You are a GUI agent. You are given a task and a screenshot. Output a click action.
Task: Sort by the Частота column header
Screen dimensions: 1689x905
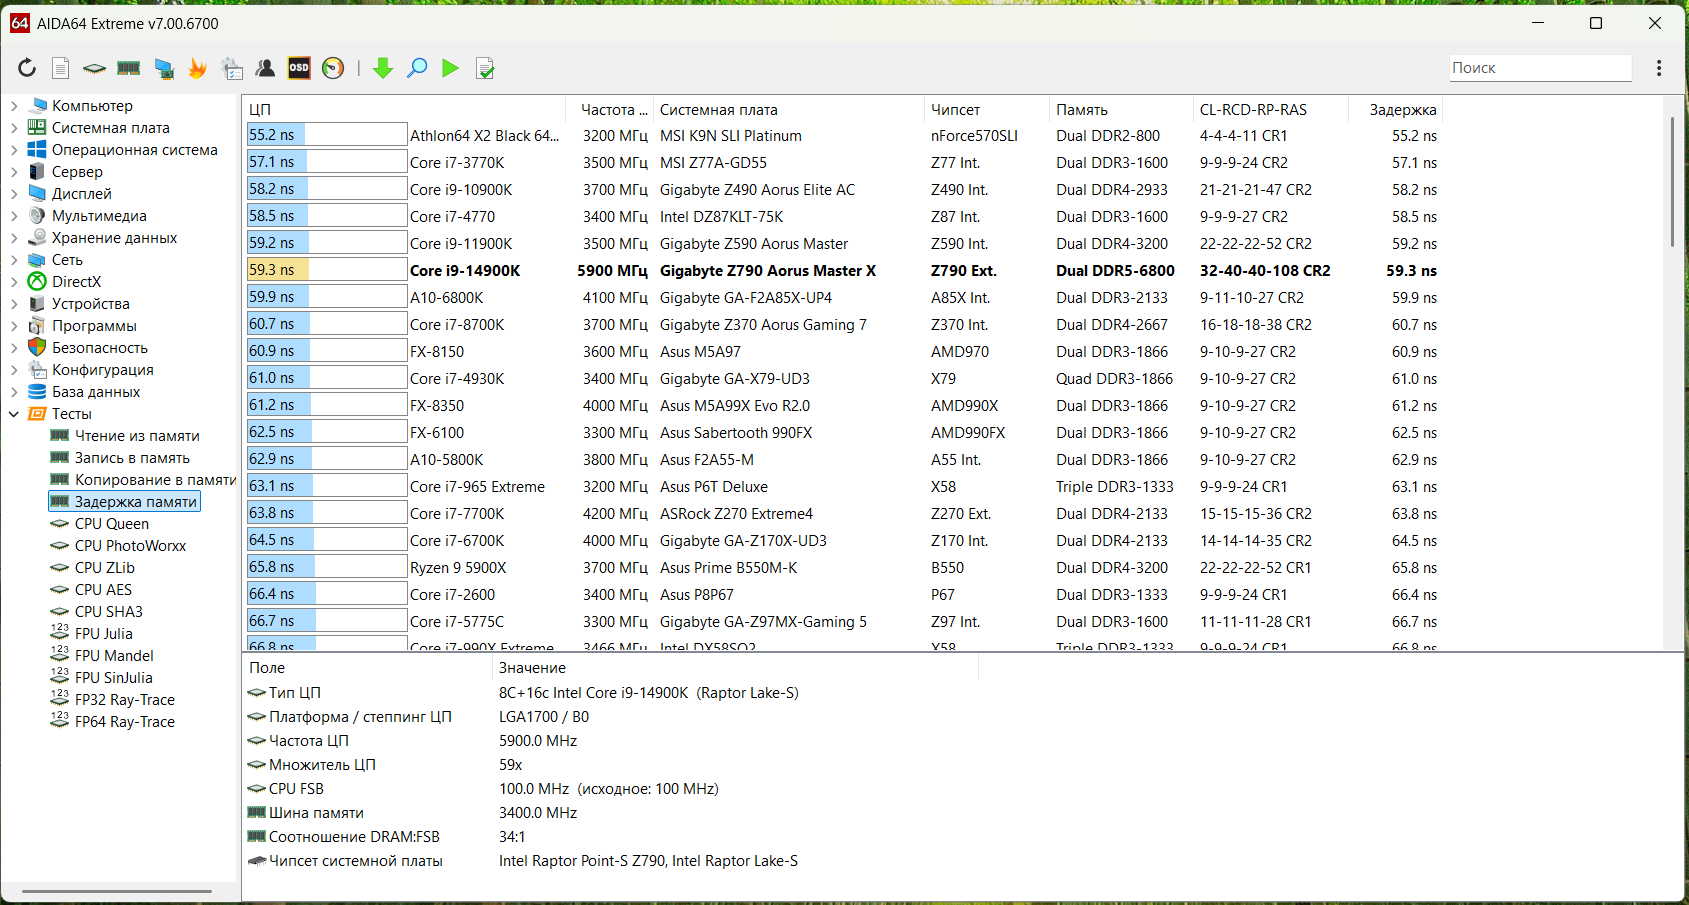(610, 110)
